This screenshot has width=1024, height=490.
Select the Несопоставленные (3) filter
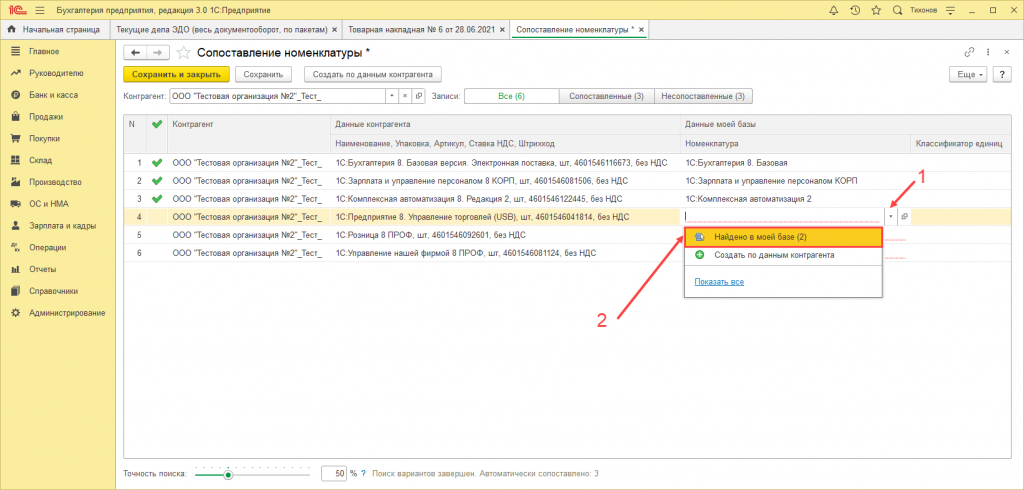click(703, 96)
